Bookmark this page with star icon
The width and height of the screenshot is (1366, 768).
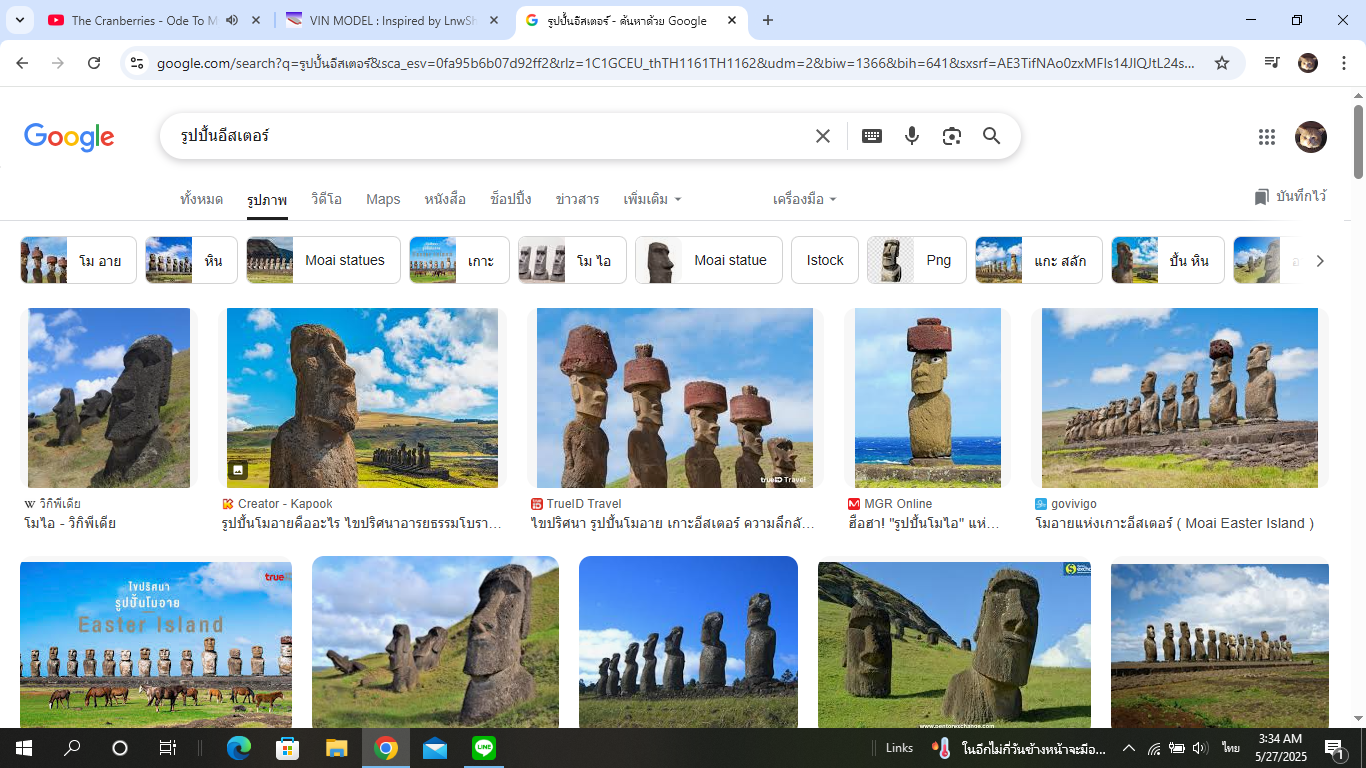pos(1221,63)
